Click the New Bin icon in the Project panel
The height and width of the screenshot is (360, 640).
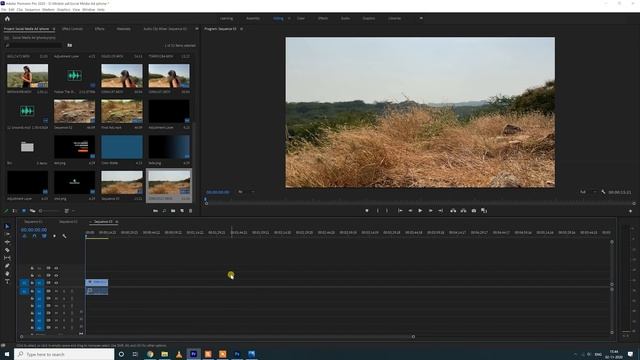point(173,211)
